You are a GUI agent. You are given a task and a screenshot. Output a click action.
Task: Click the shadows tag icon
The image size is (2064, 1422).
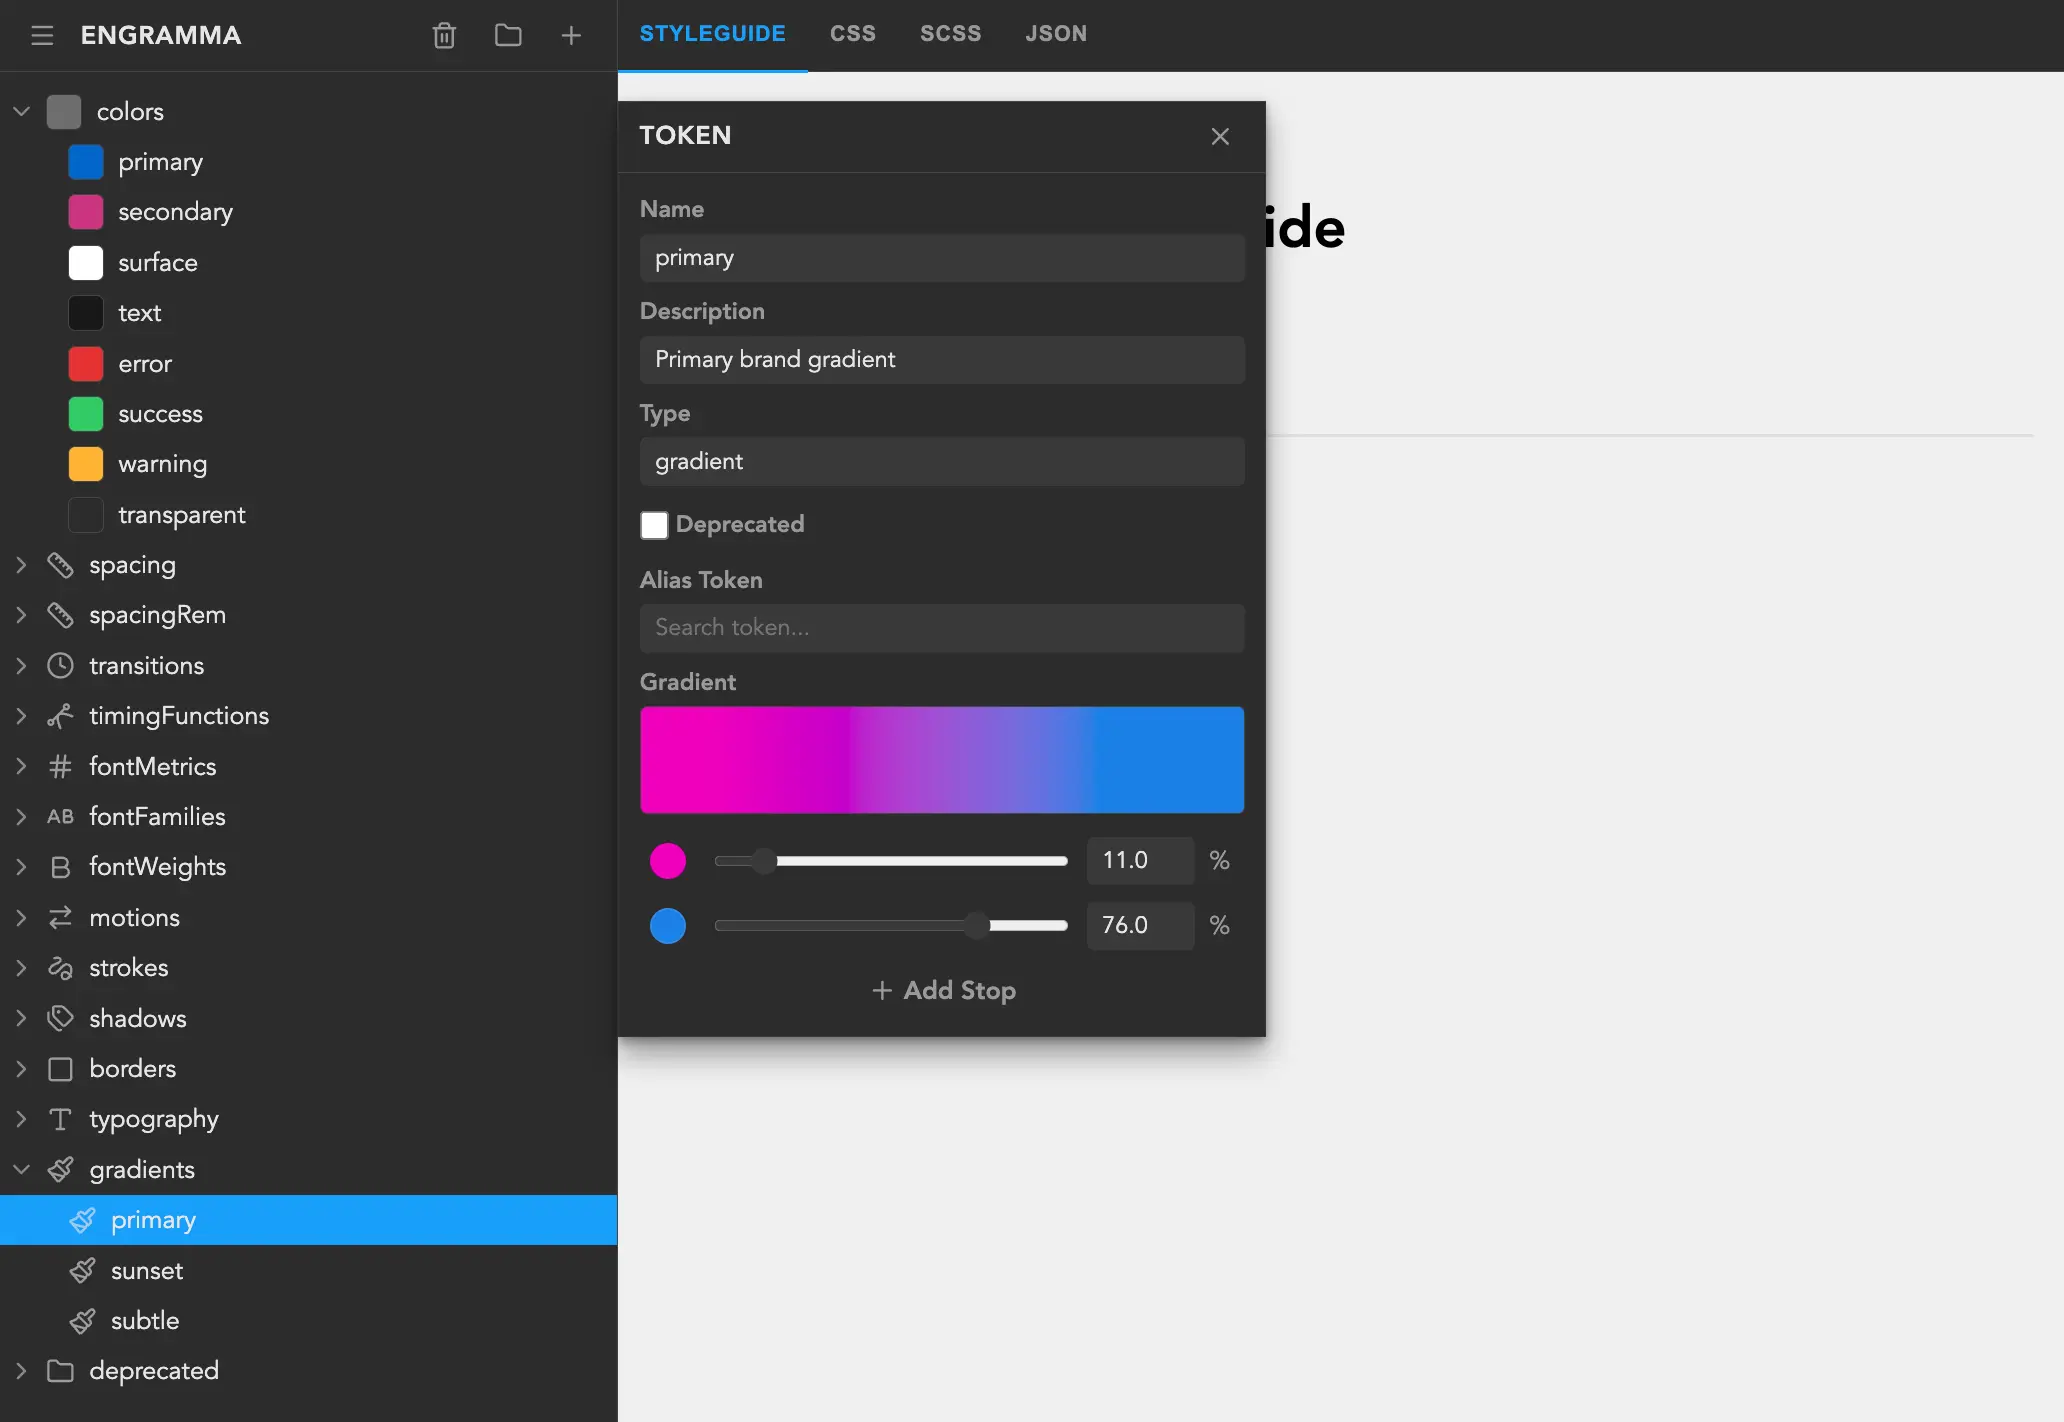61,1017
